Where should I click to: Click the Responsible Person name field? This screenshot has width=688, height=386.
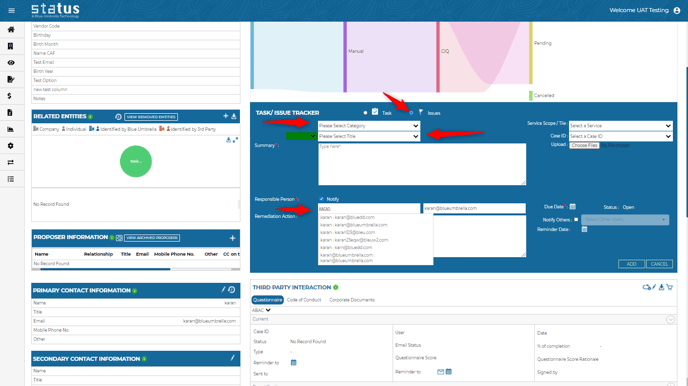(369, 208)
